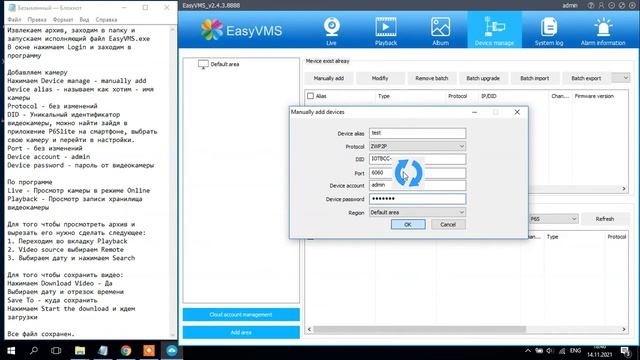Click the Default area monitor icon
Image resolution: width=640 pixels, height=360 pixels.
(203, 64)
